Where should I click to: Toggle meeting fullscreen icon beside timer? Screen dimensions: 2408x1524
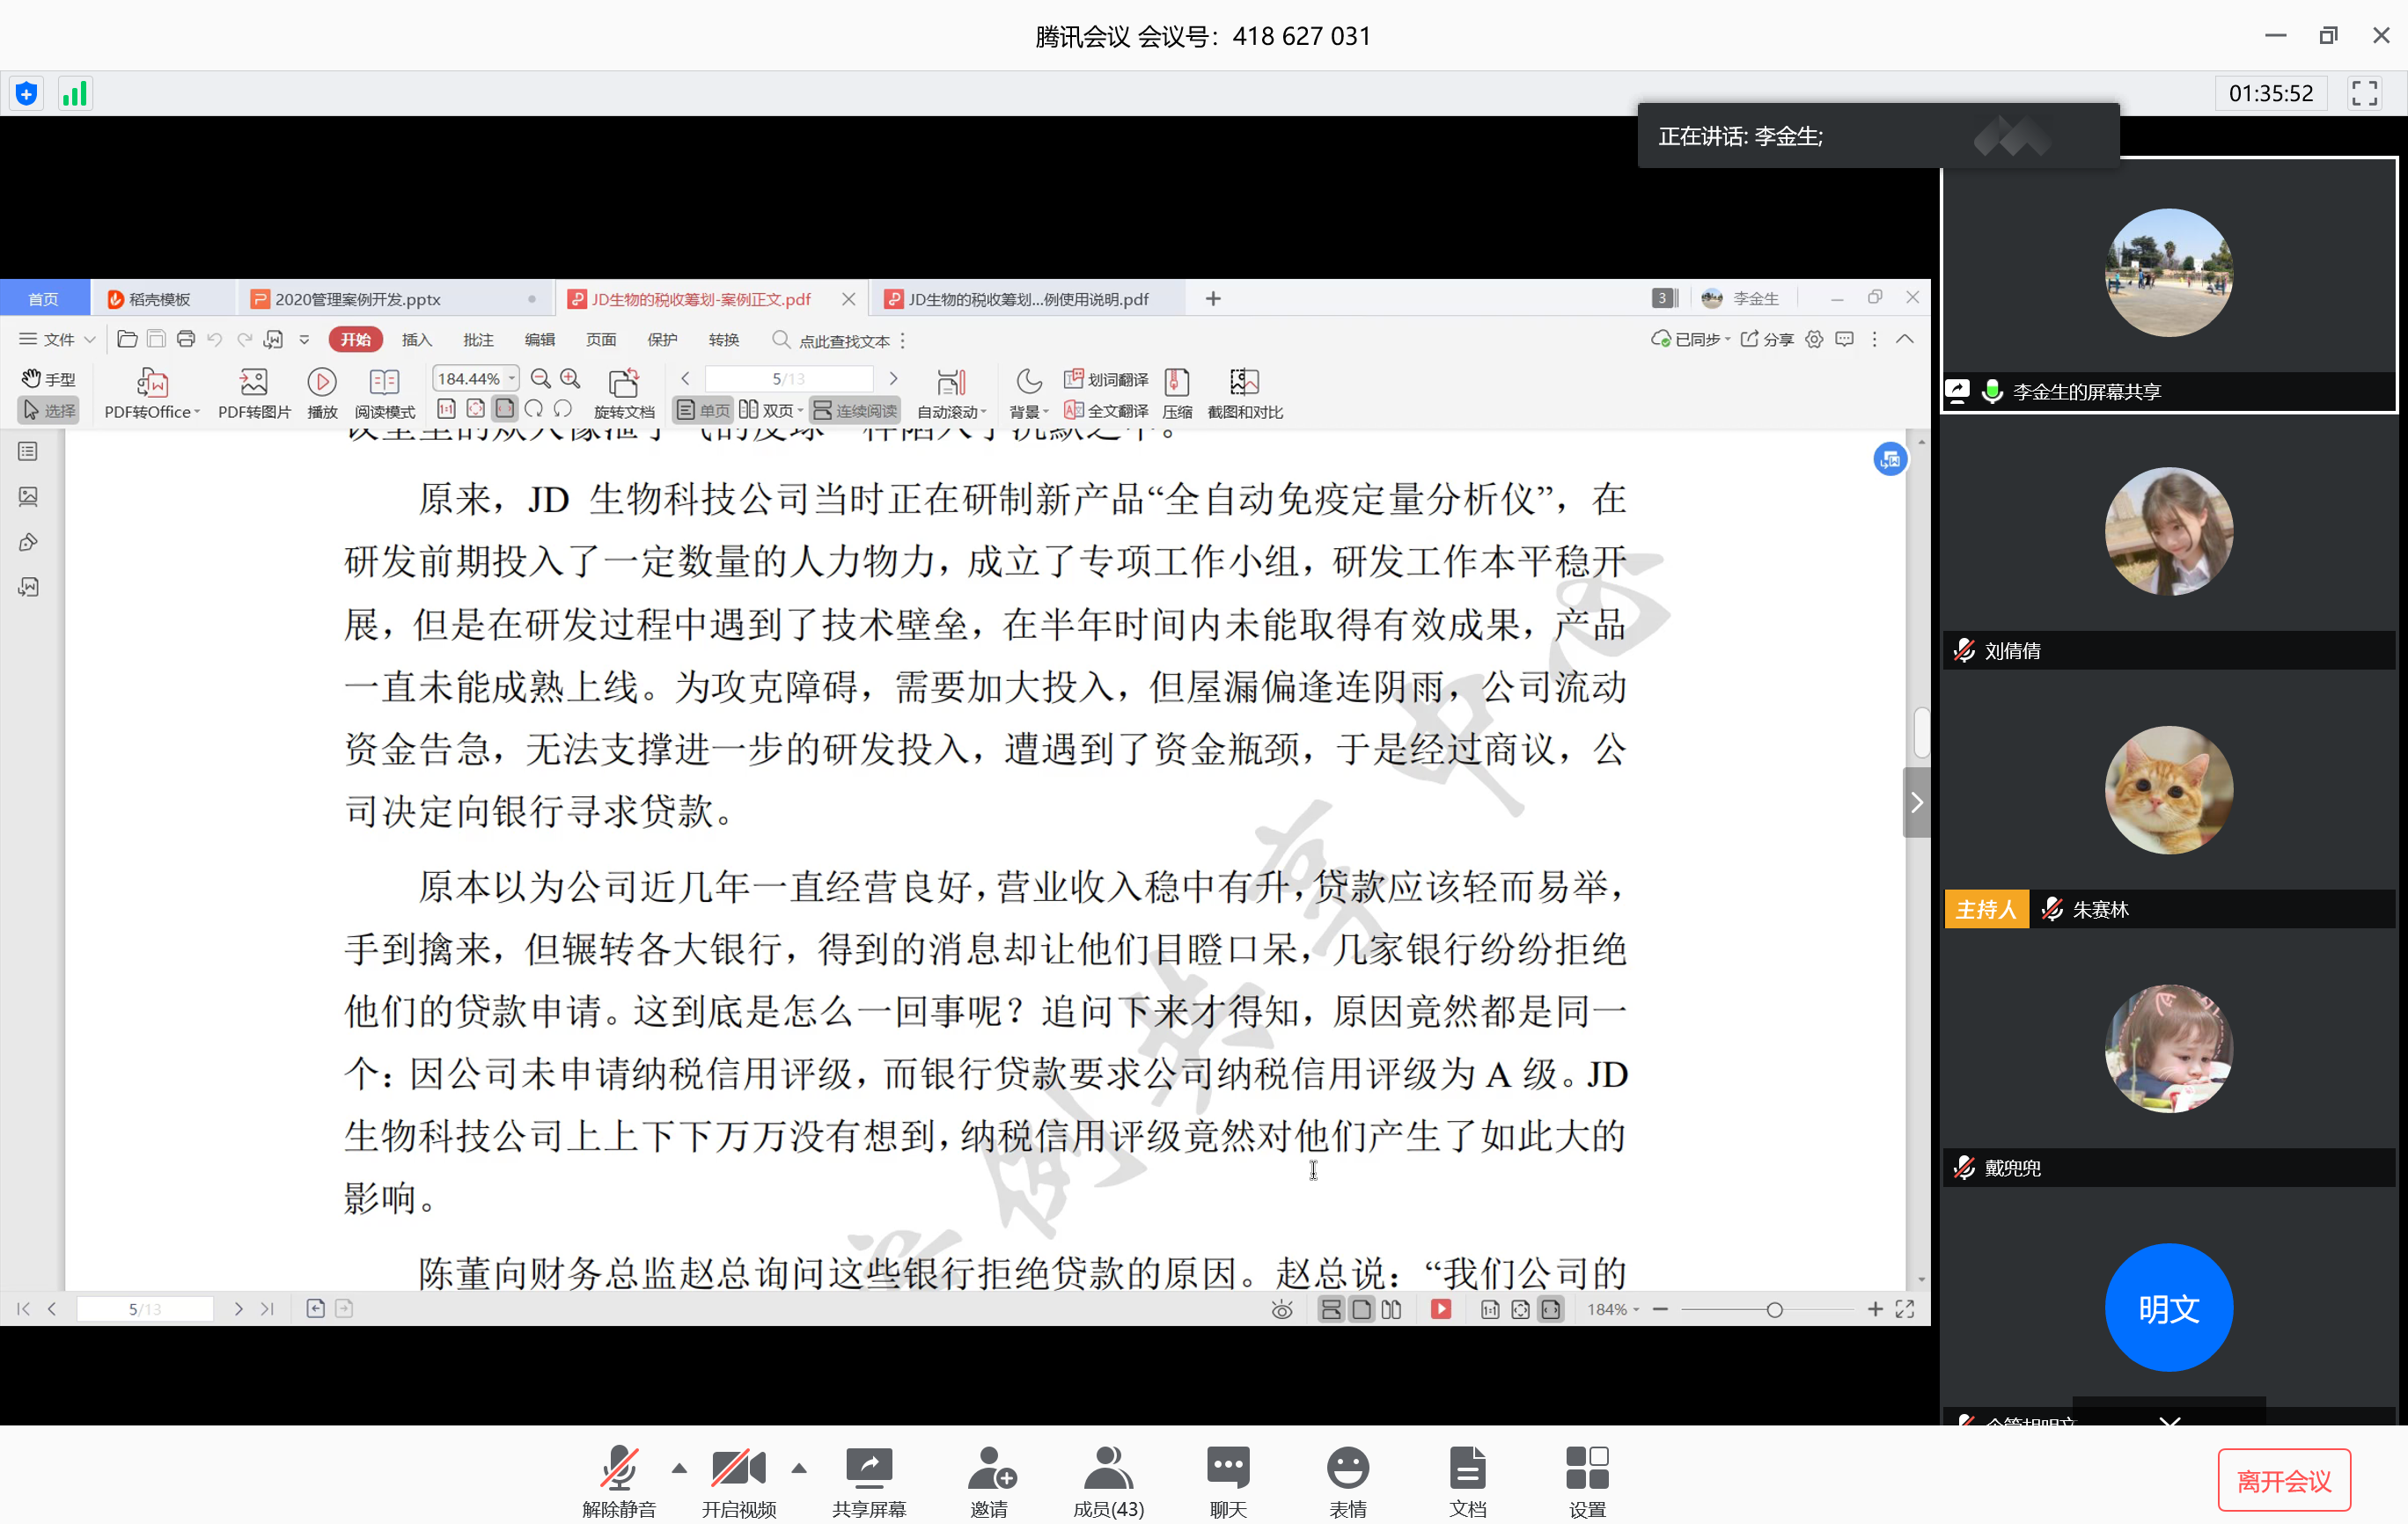[x=2364, y=93]
